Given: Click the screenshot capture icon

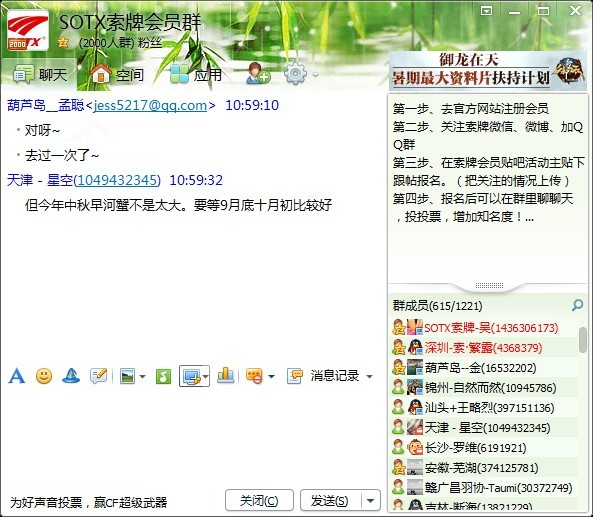Looking at the screenshot, I should 191,376.
